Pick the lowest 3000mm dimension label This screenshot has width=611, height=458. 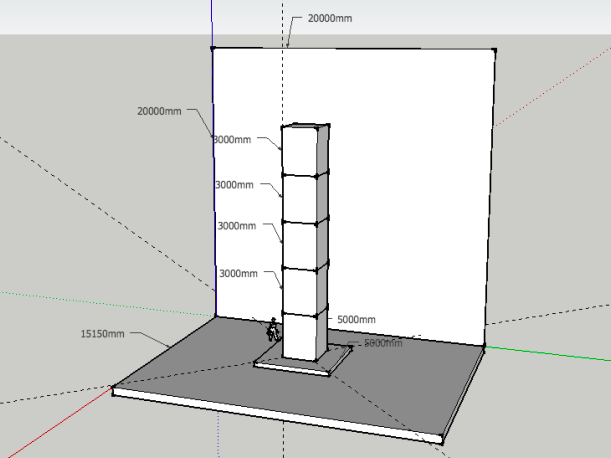point(238,273)
